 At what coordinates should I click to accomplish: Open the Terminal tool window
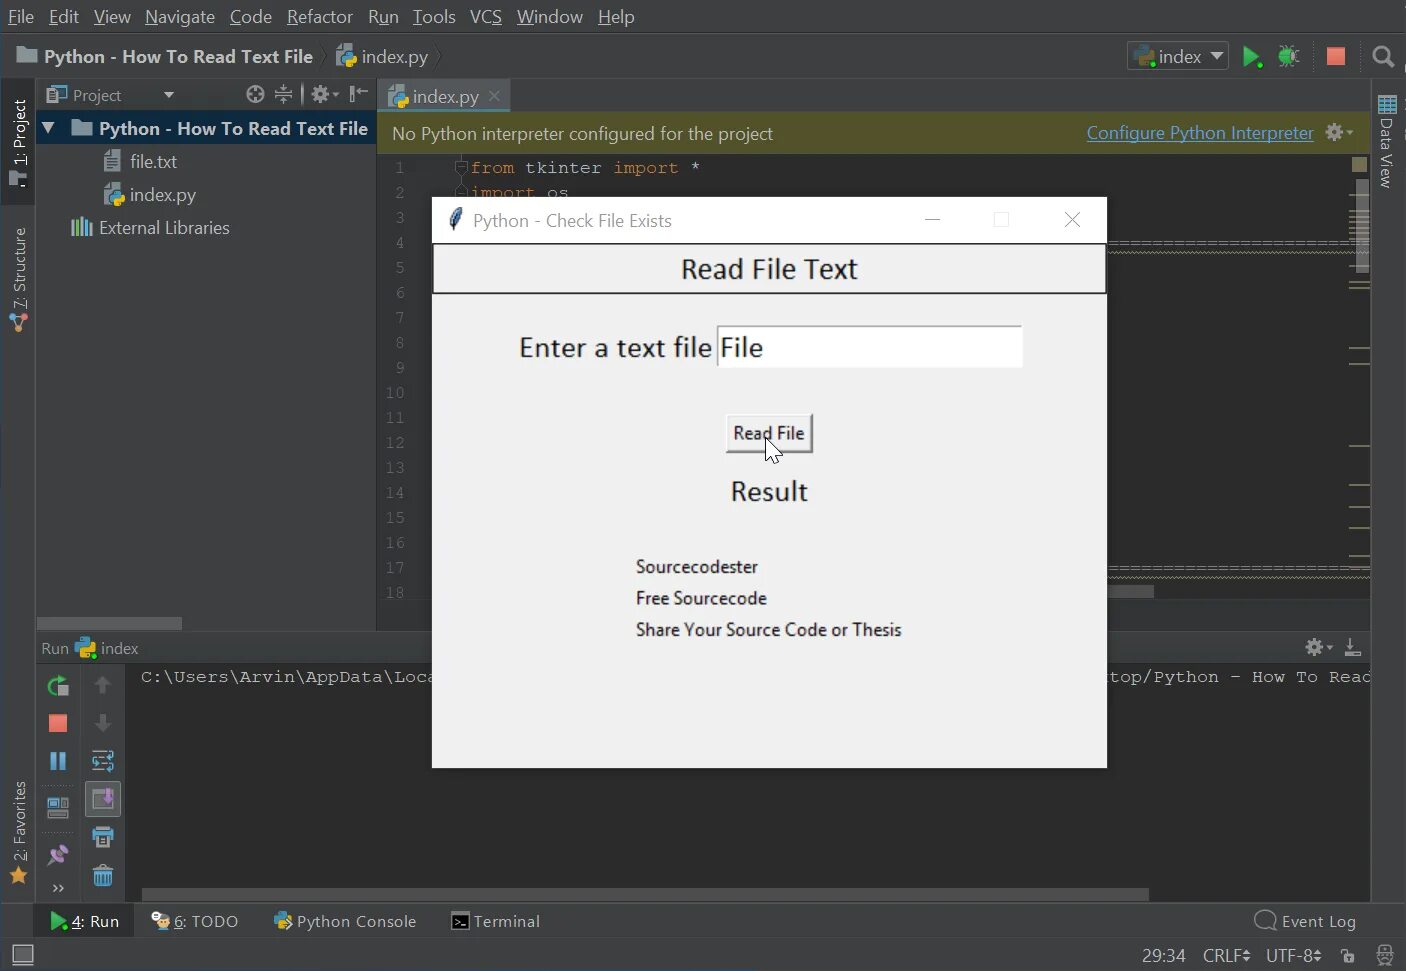(x=495, y=921)
